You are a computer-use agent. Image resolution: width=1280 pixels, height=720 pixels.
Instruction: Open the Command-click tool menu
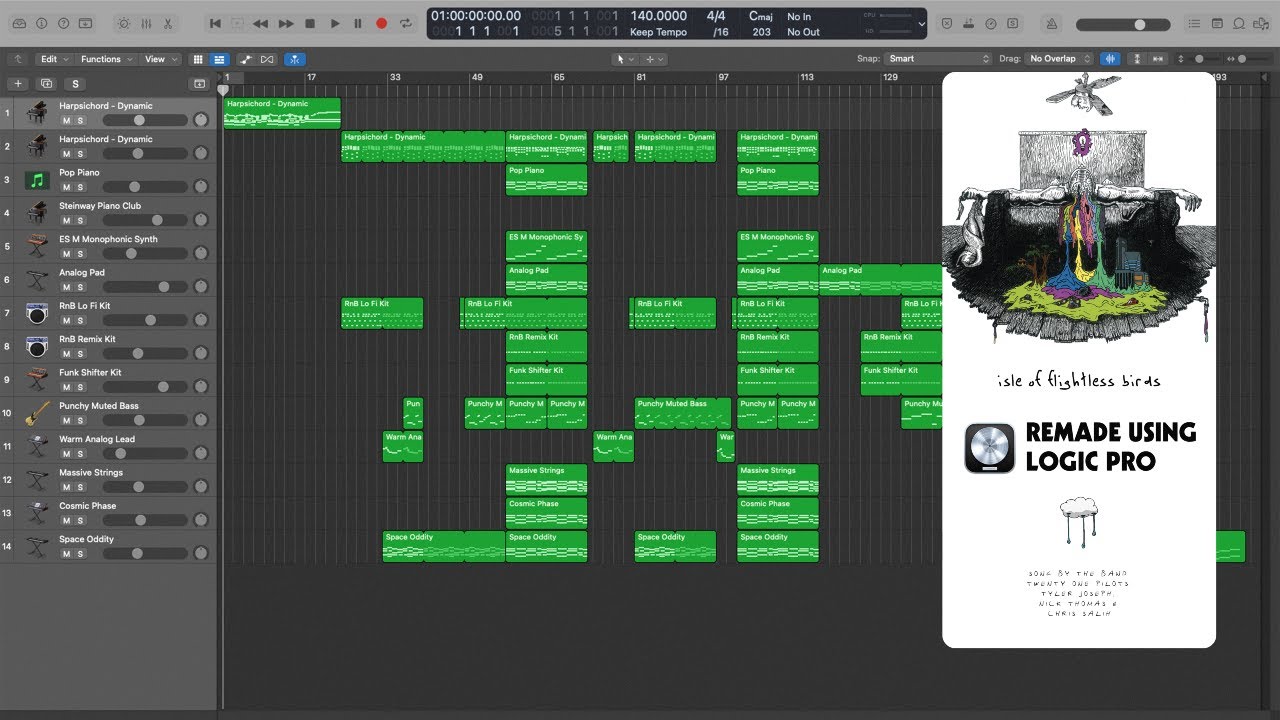(654, 59)
